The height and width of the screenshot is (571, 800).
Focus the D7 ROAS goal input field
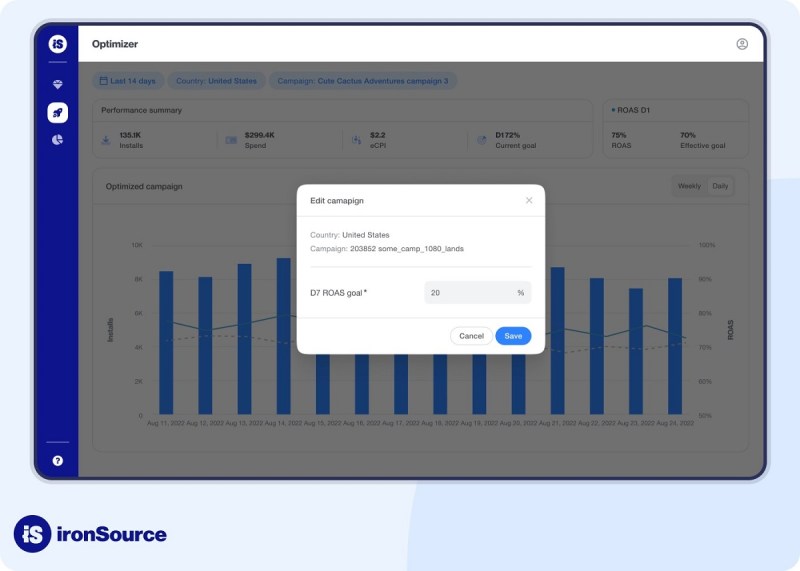478,292
